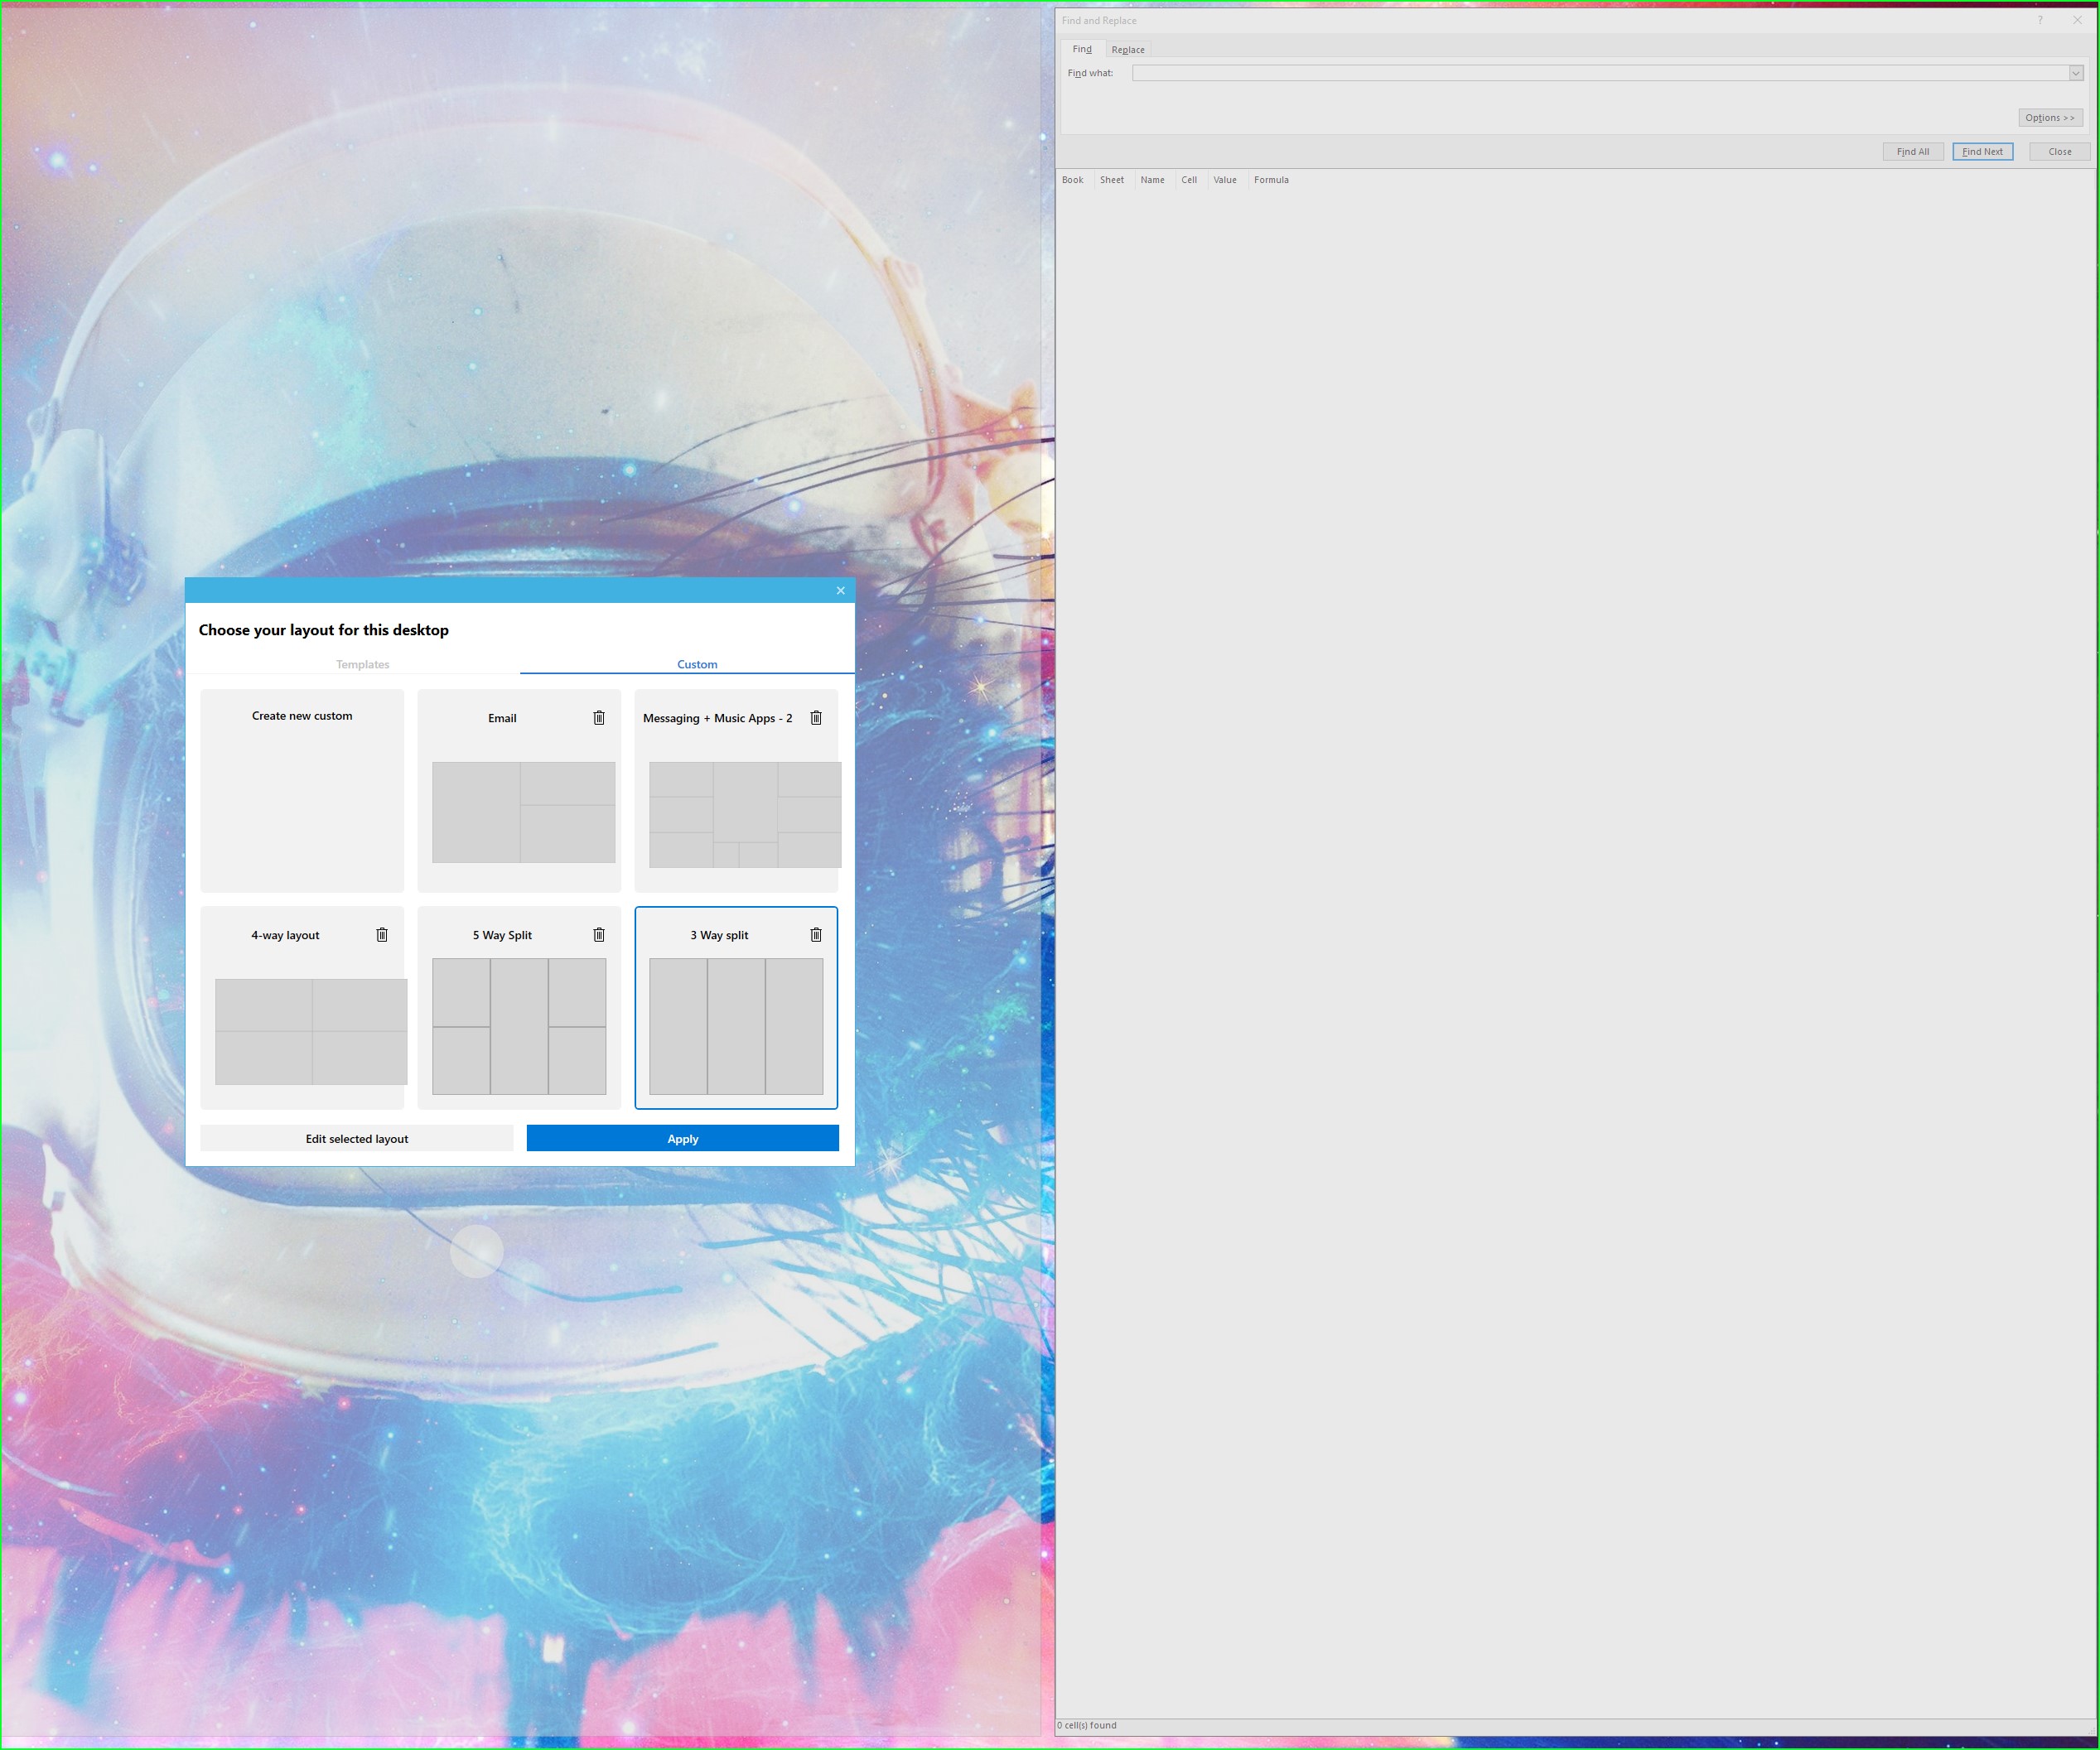Sort results by Cell column header

point(1189,180)
